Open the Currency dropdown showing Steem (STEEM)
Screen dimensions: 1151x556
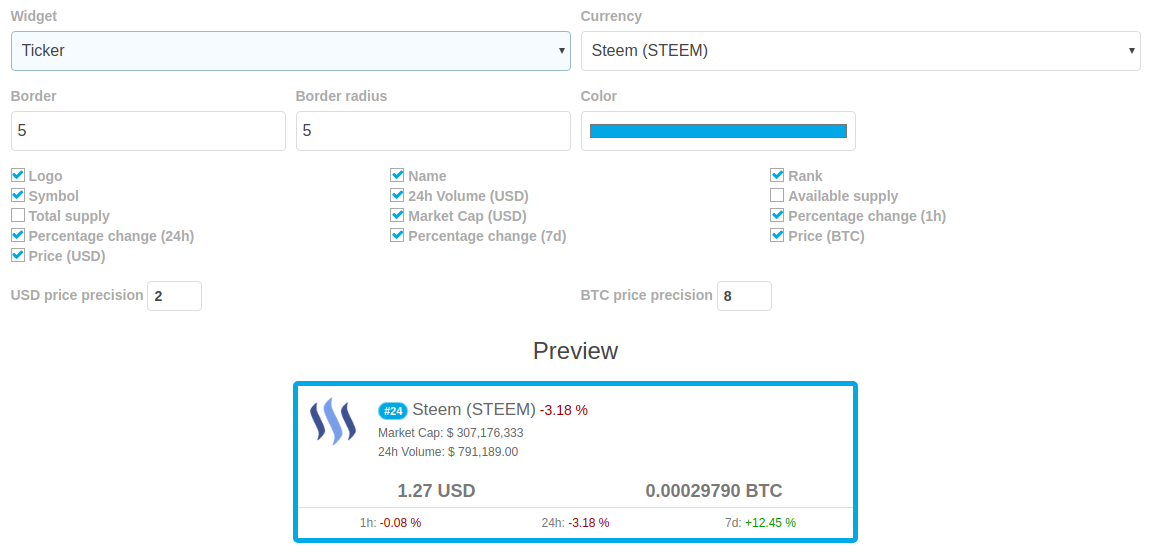pos(860,51)
